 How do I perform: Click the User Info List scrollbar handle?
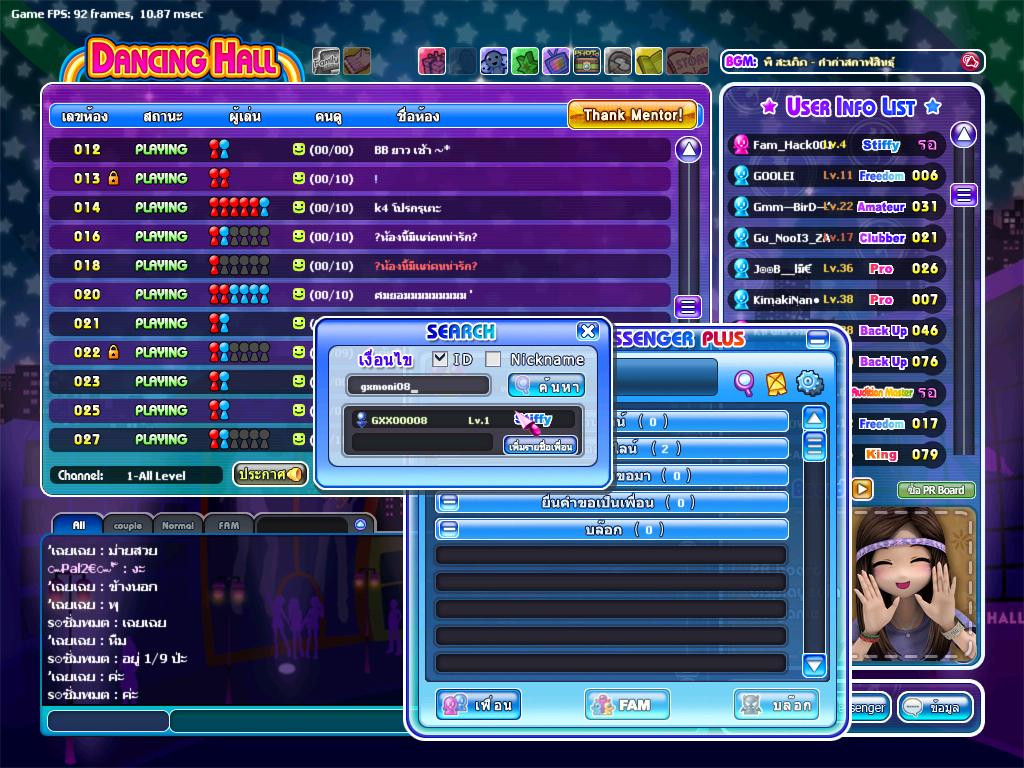[x=964, y=195]
